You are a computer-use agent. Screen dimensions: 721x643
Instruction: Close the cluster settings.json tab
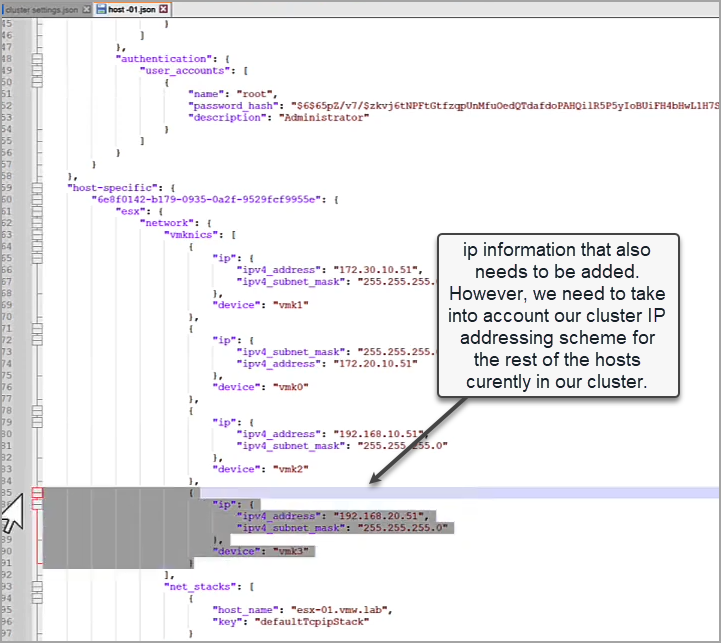(86, 9)
